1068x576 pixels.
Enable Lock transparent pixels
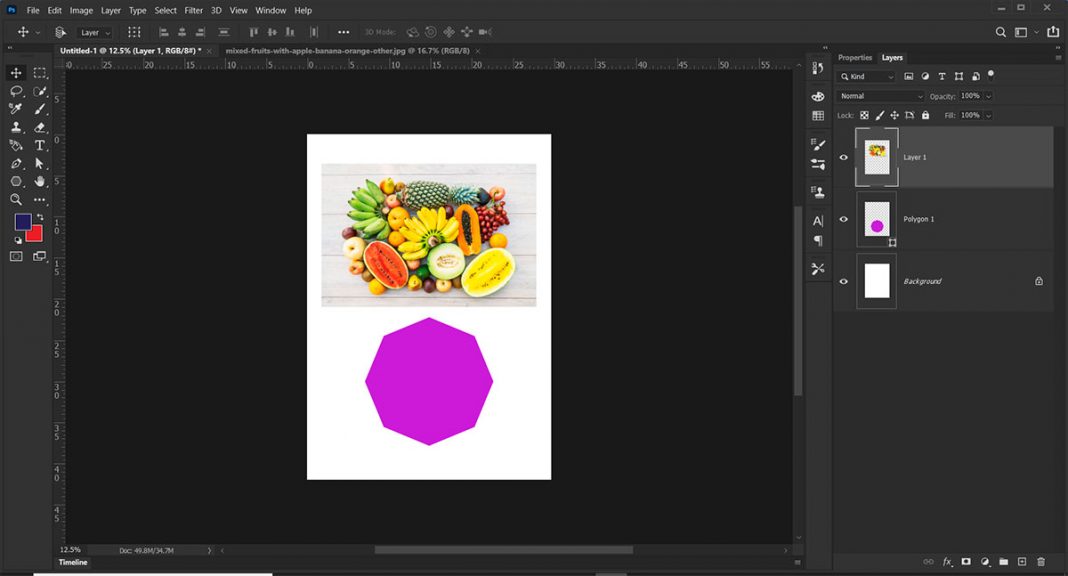(863, 115)
